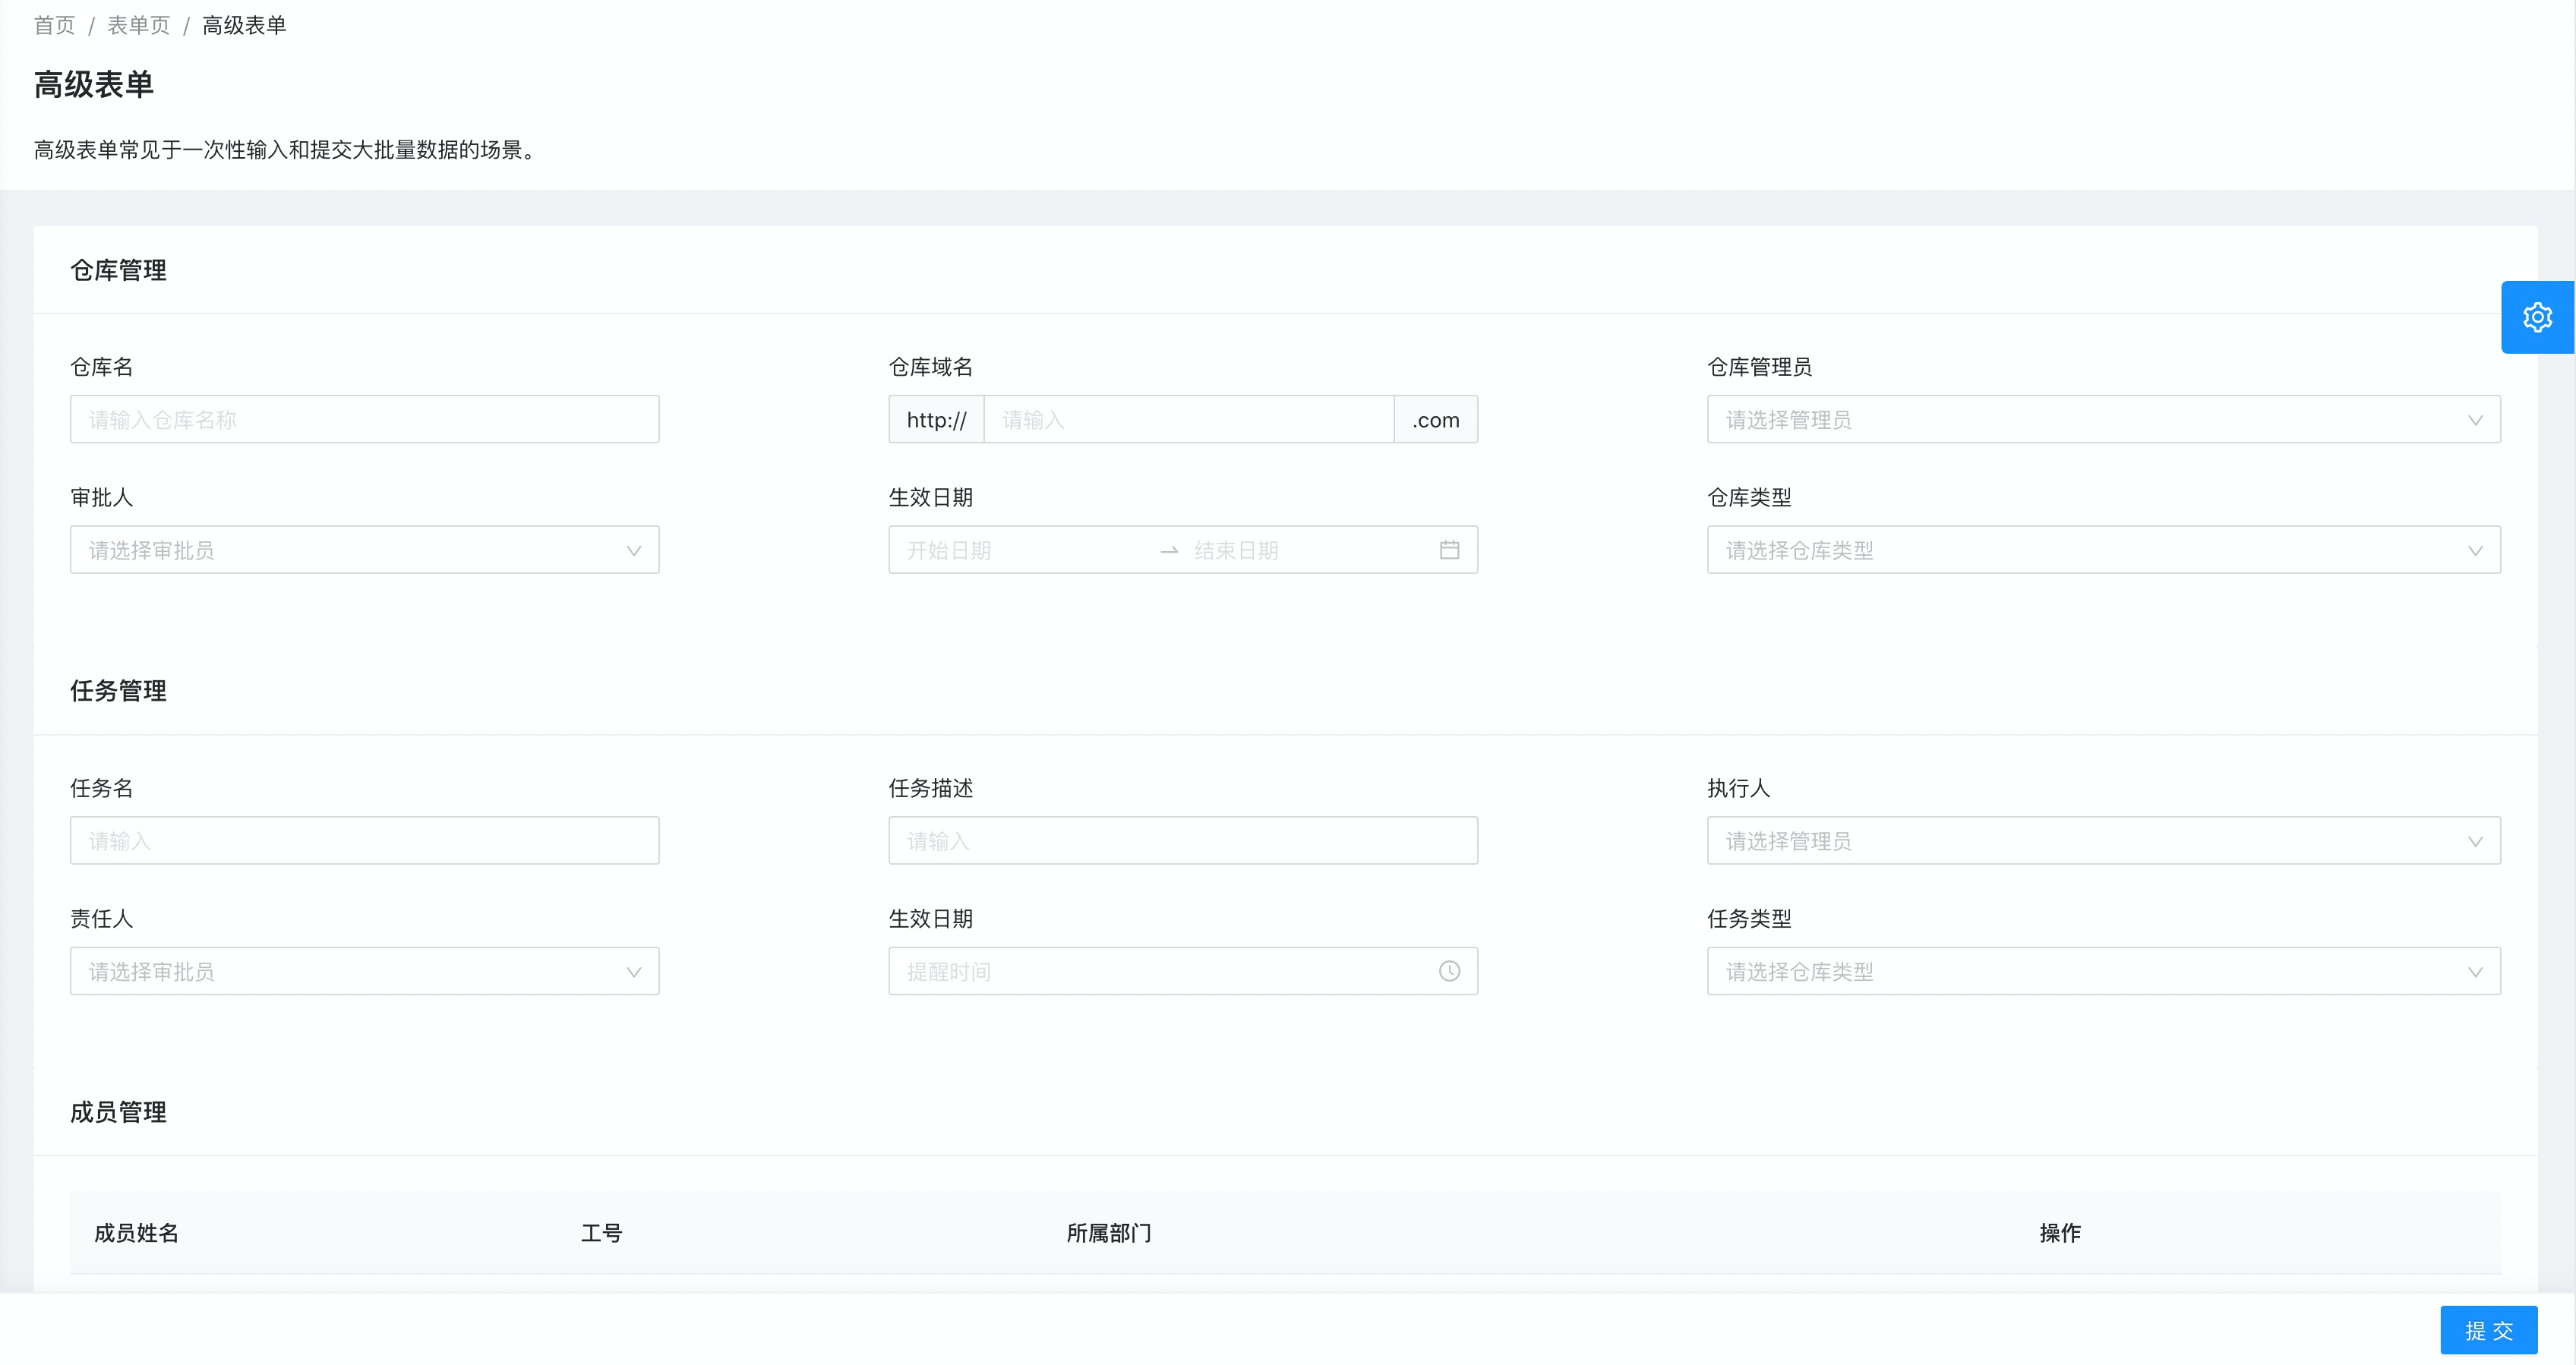Click chevron arrow in 执行人 select
This screenshot has height=1365, width=2576.
2475,841
